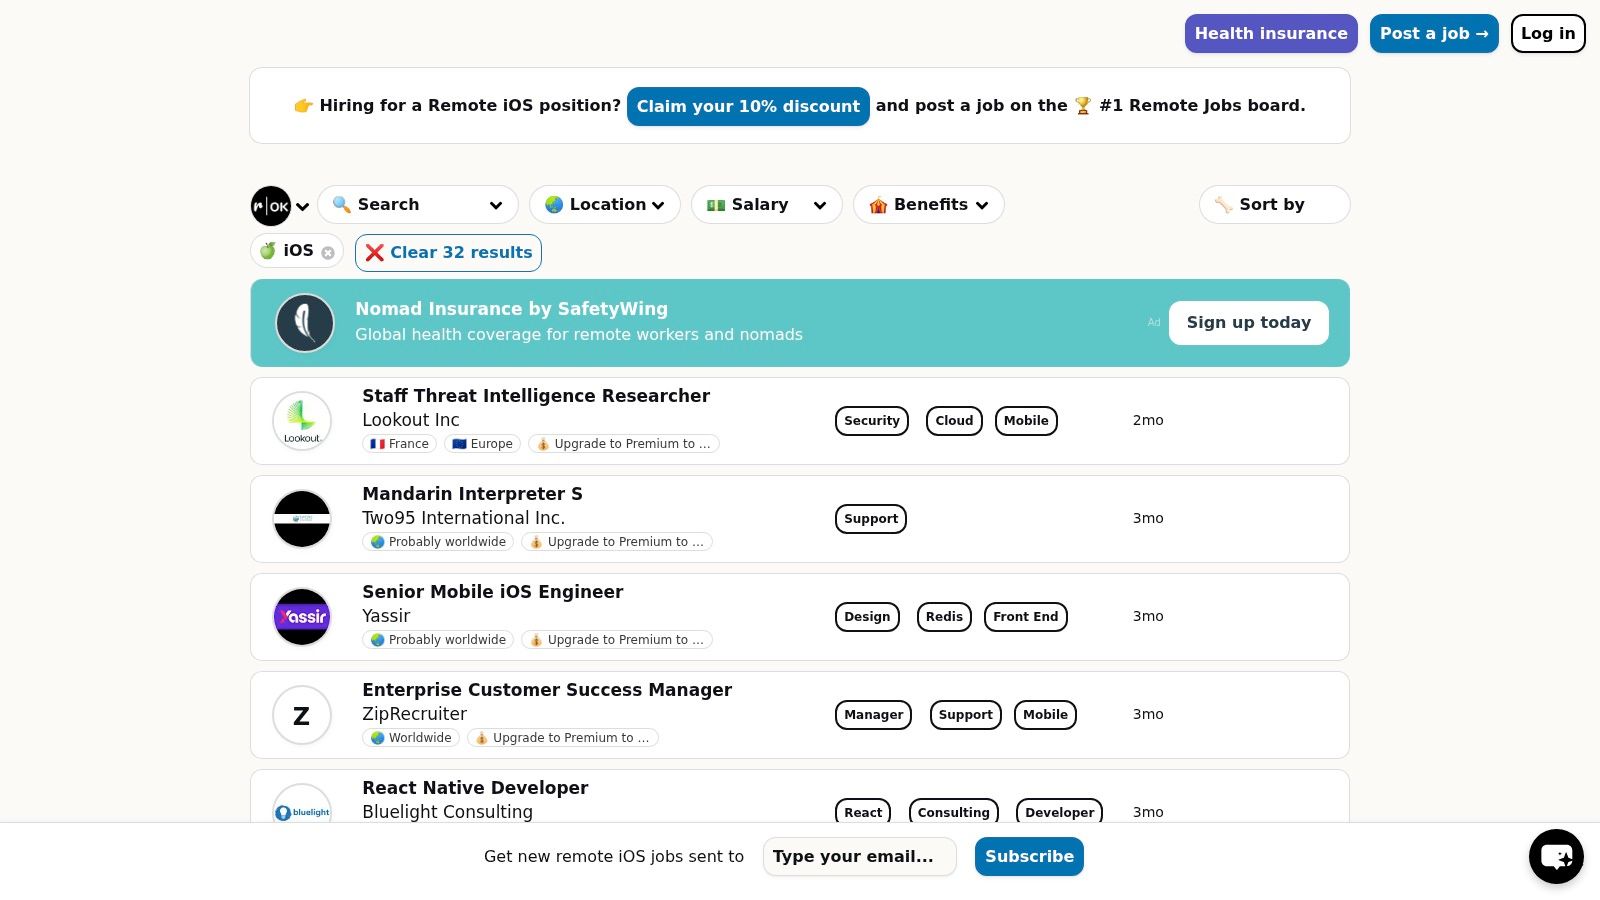This screenshot has height=900, width=1600.
Task: Click the Manager tag
Action: click(873, 715)
